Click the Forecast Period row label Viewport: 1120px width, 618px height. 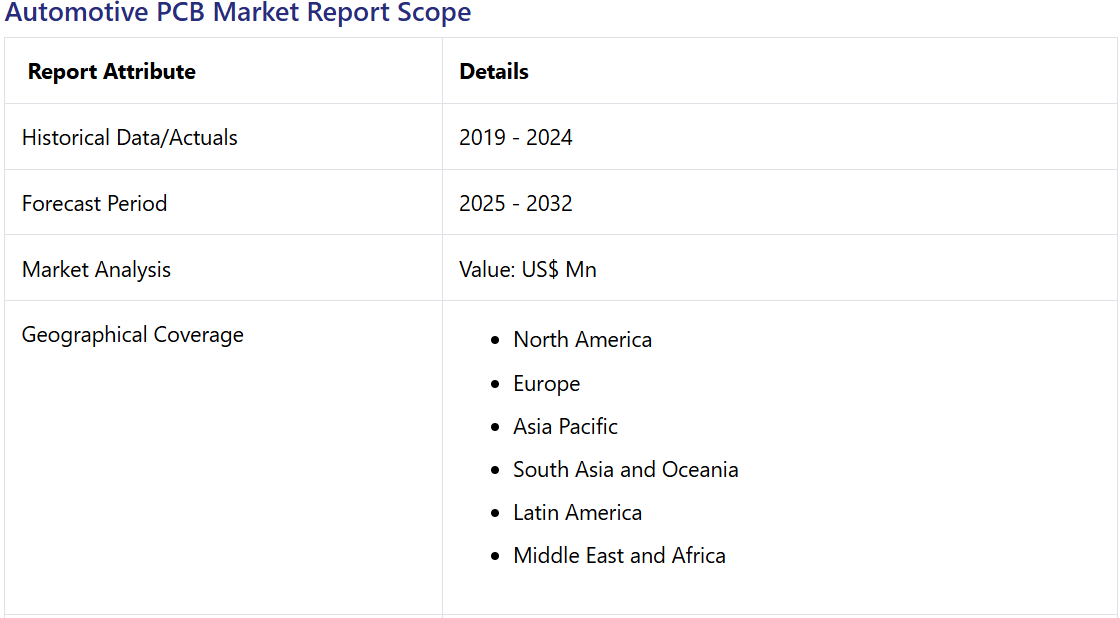tap(95, 204)
